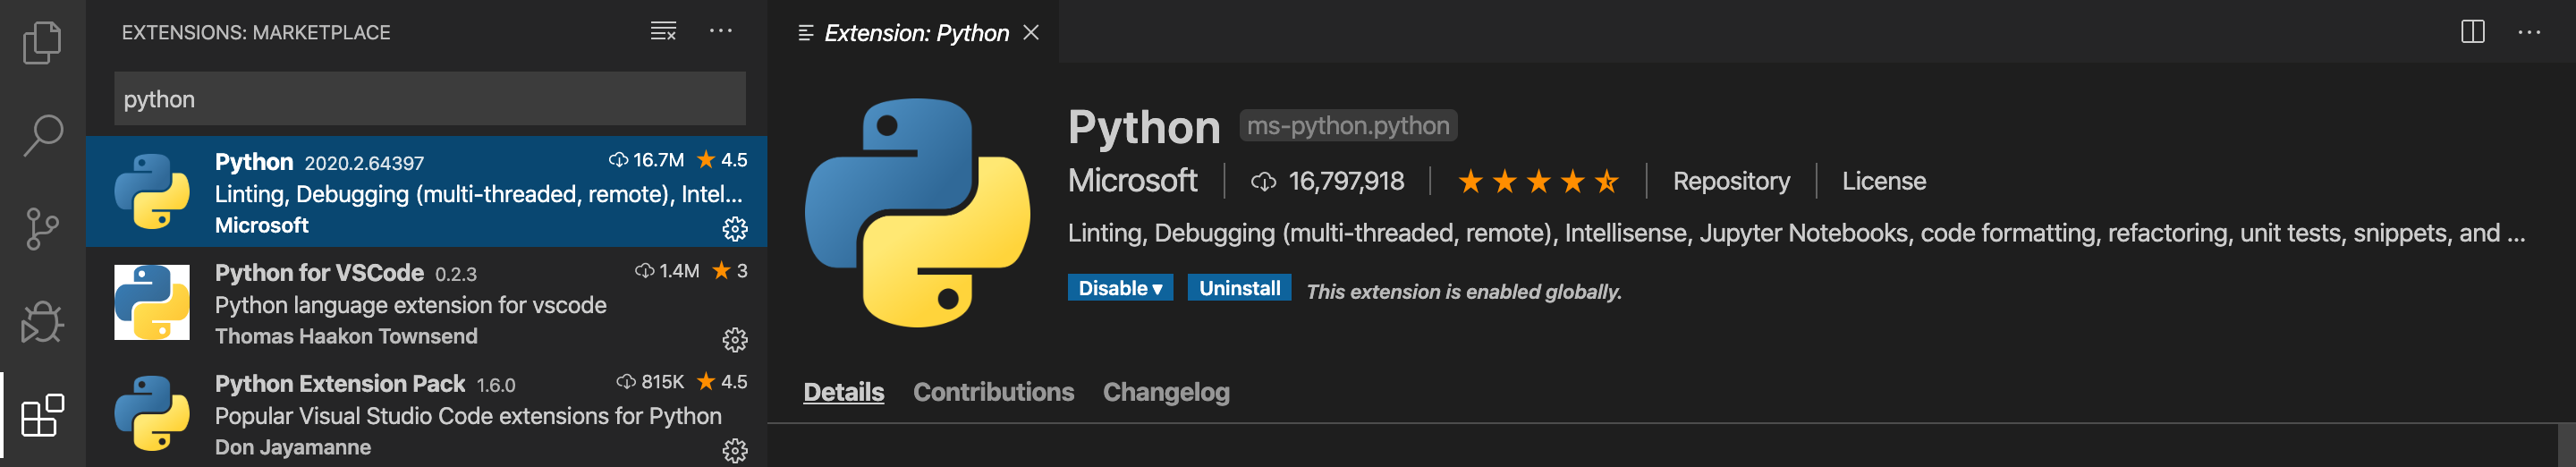Switch to the Details tab
Screen dimensions: 2576x467
[x=843, y=392]
